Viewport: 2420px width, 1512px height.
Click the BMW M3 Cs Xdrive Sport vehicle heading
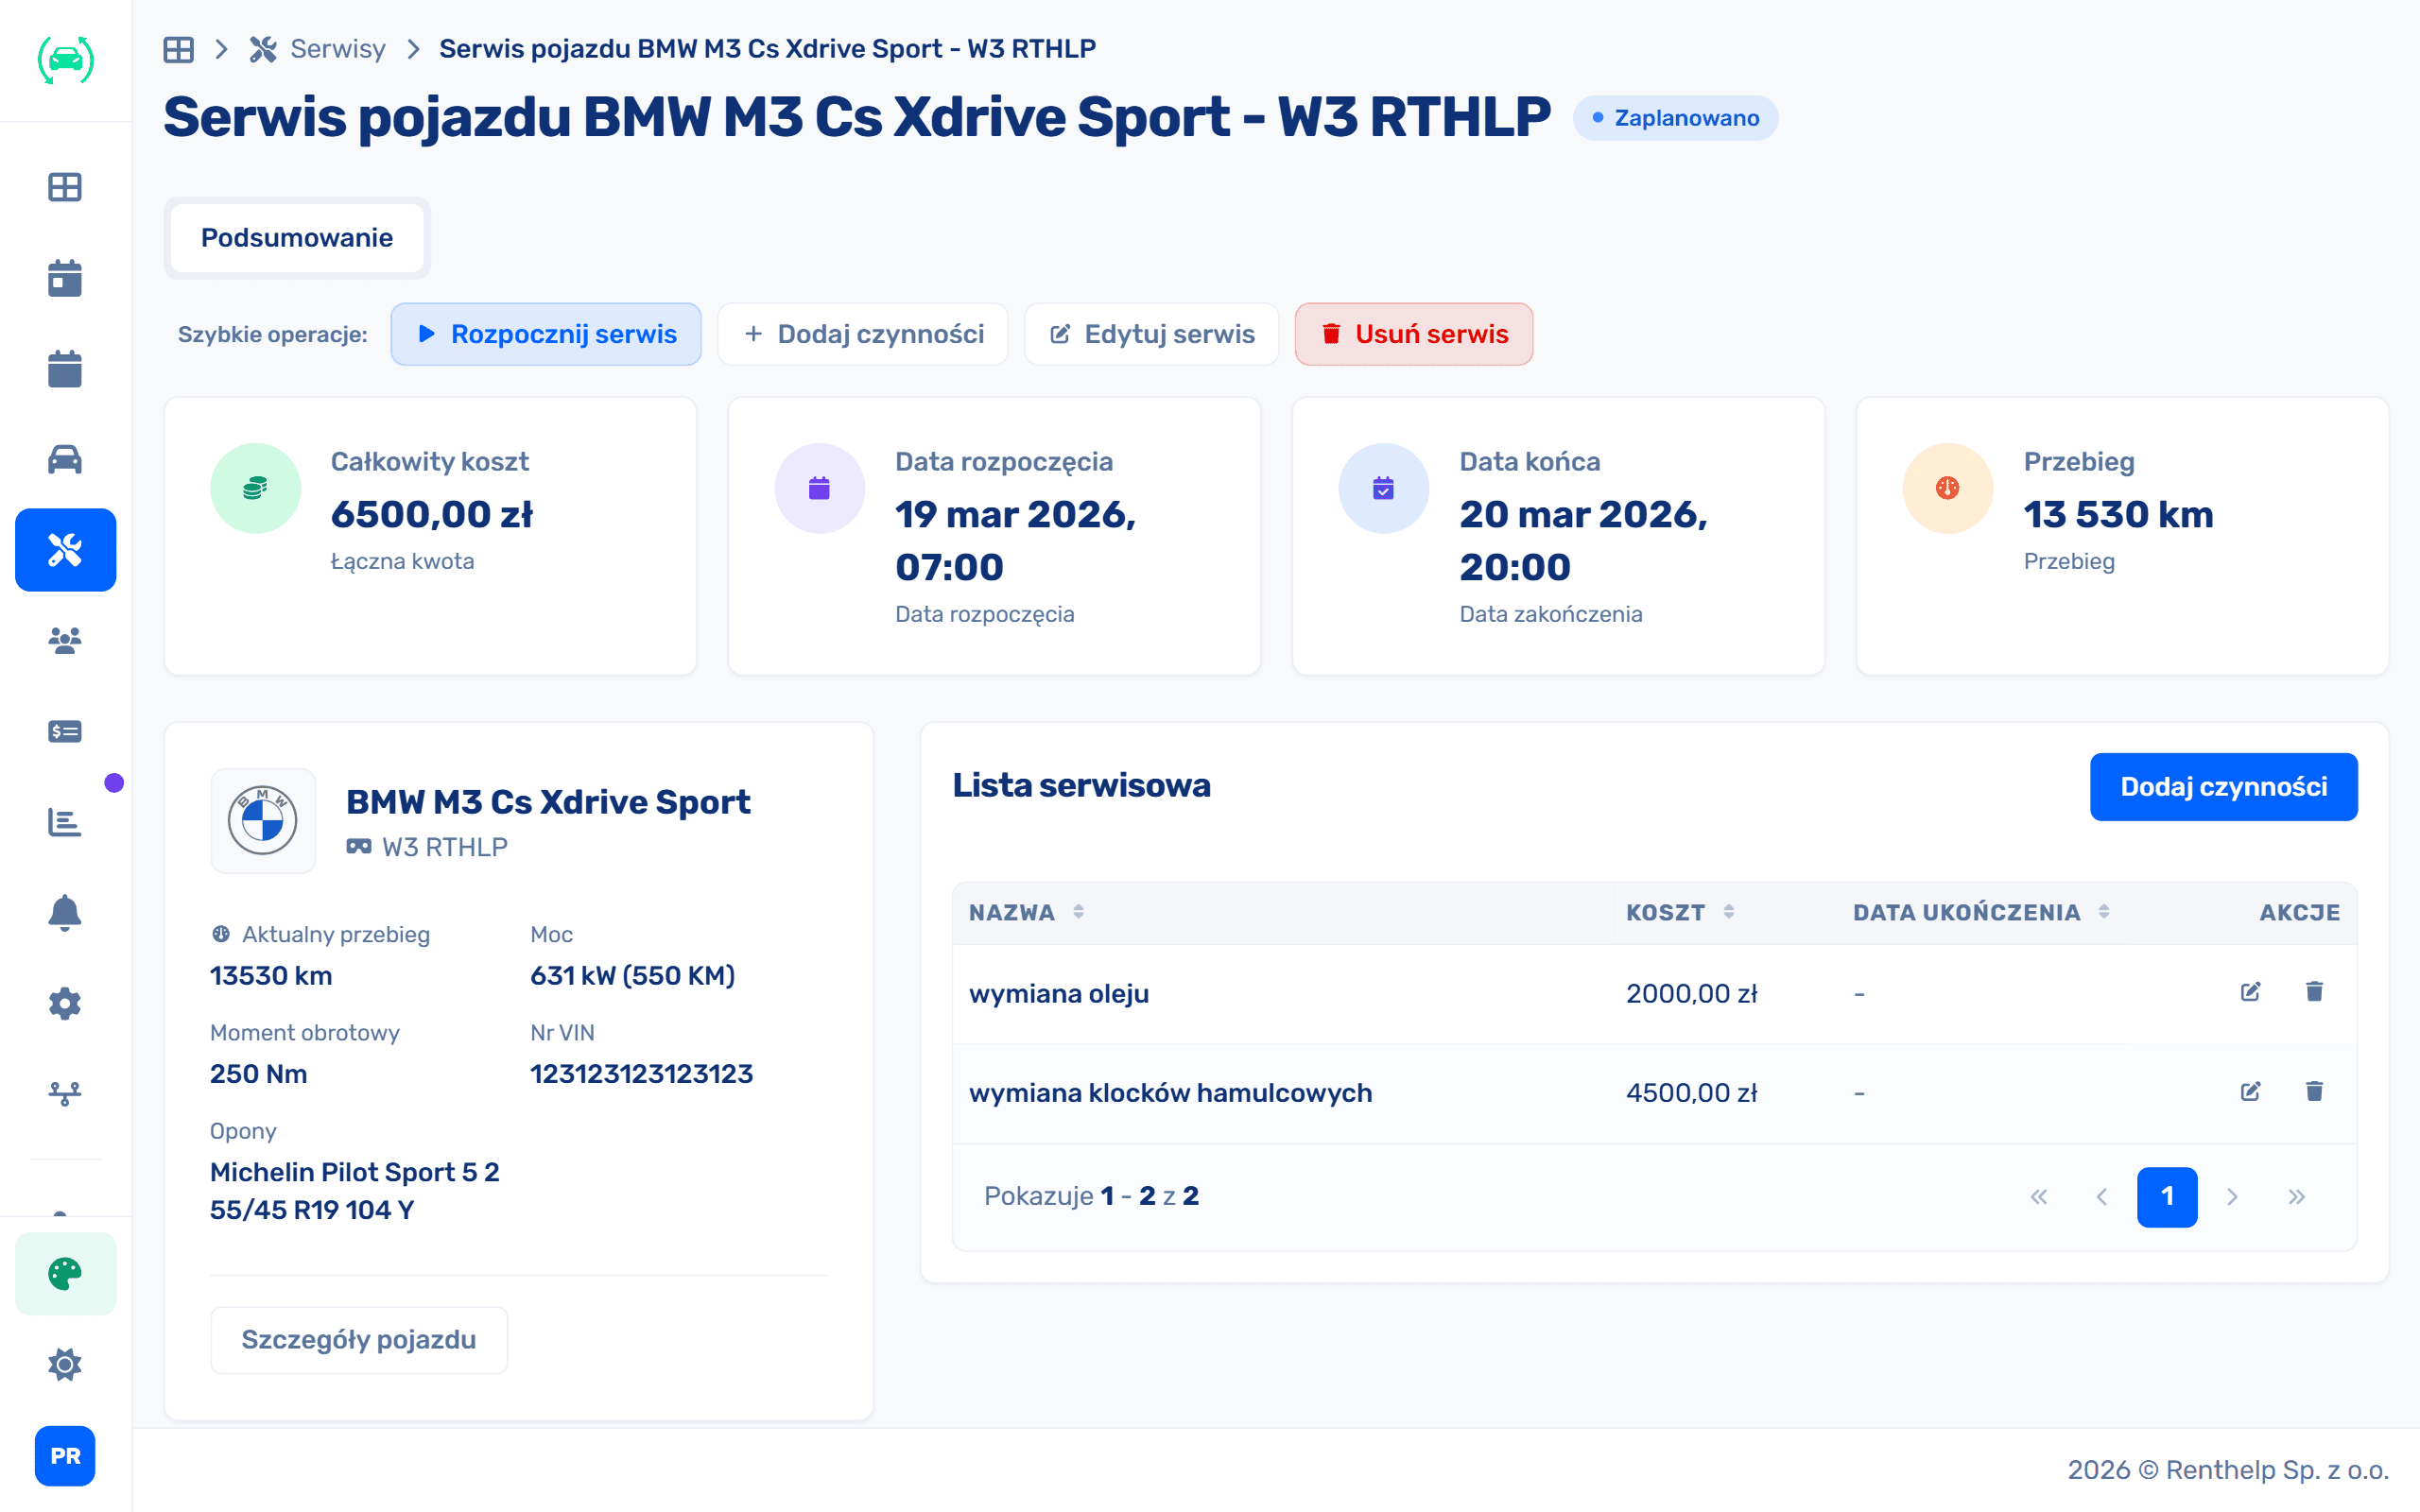(548, 802)
